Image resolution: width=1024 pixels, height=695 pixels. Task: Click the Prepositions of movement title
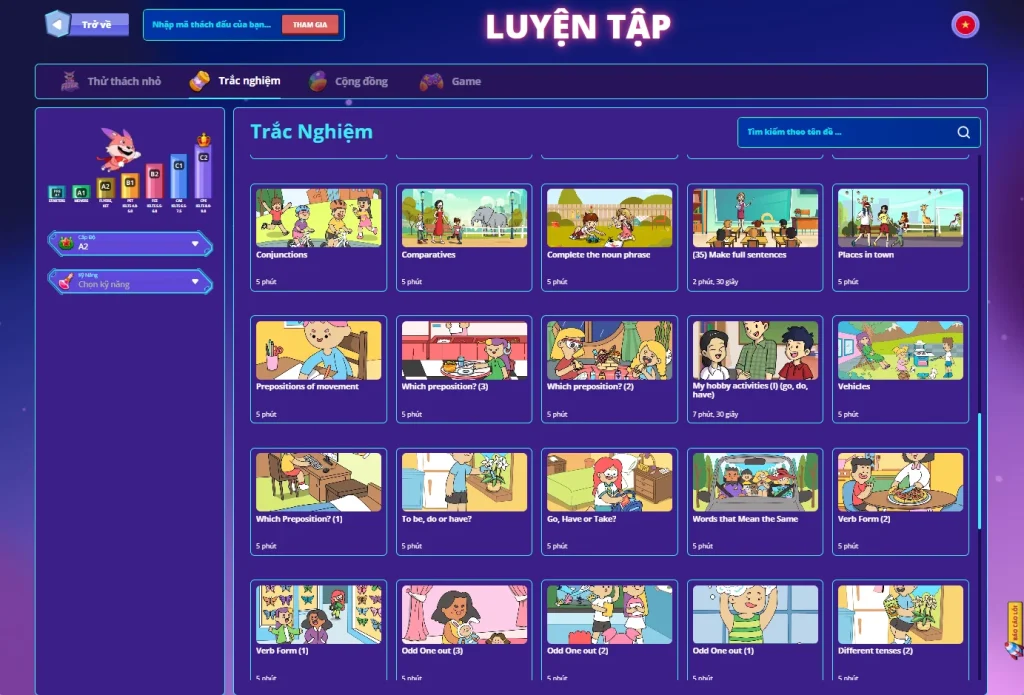click(308, 387)
